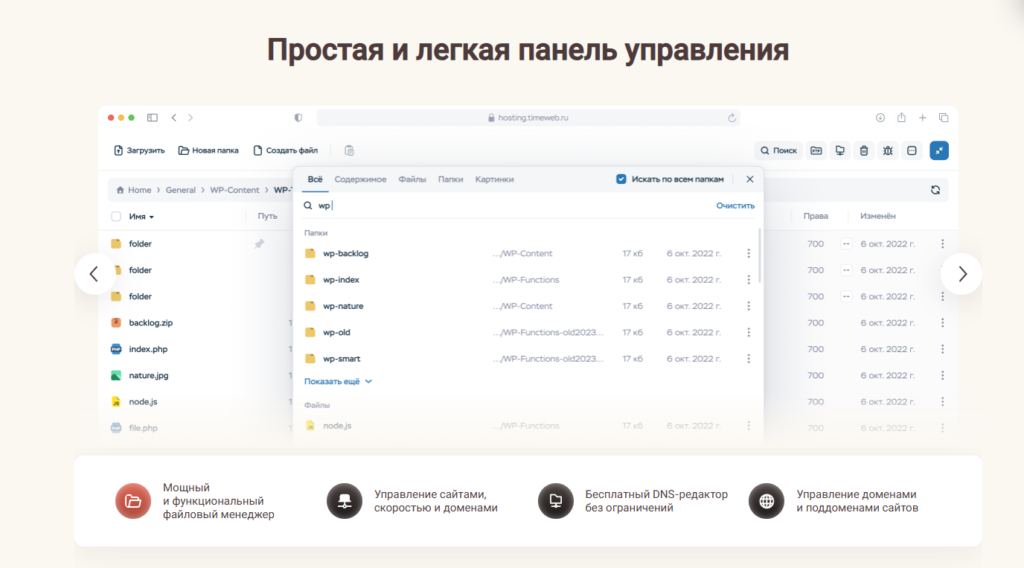Image resolution: width=1024 pixels, height=568 pixels.
Task: Click the DNS-редактор feature icon
Action: [x=556, y=501]
